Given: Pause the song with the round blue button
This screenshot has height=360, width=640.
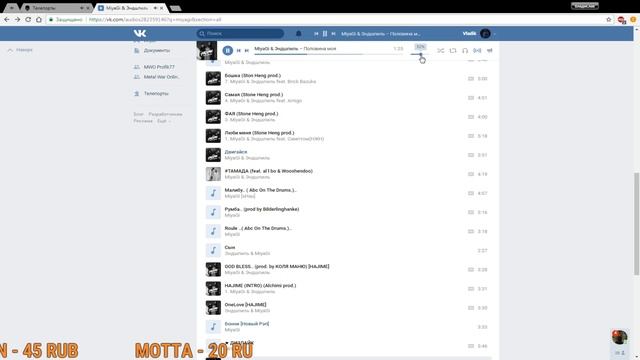Looking at the screenshot, I should [x=228, y=50].
